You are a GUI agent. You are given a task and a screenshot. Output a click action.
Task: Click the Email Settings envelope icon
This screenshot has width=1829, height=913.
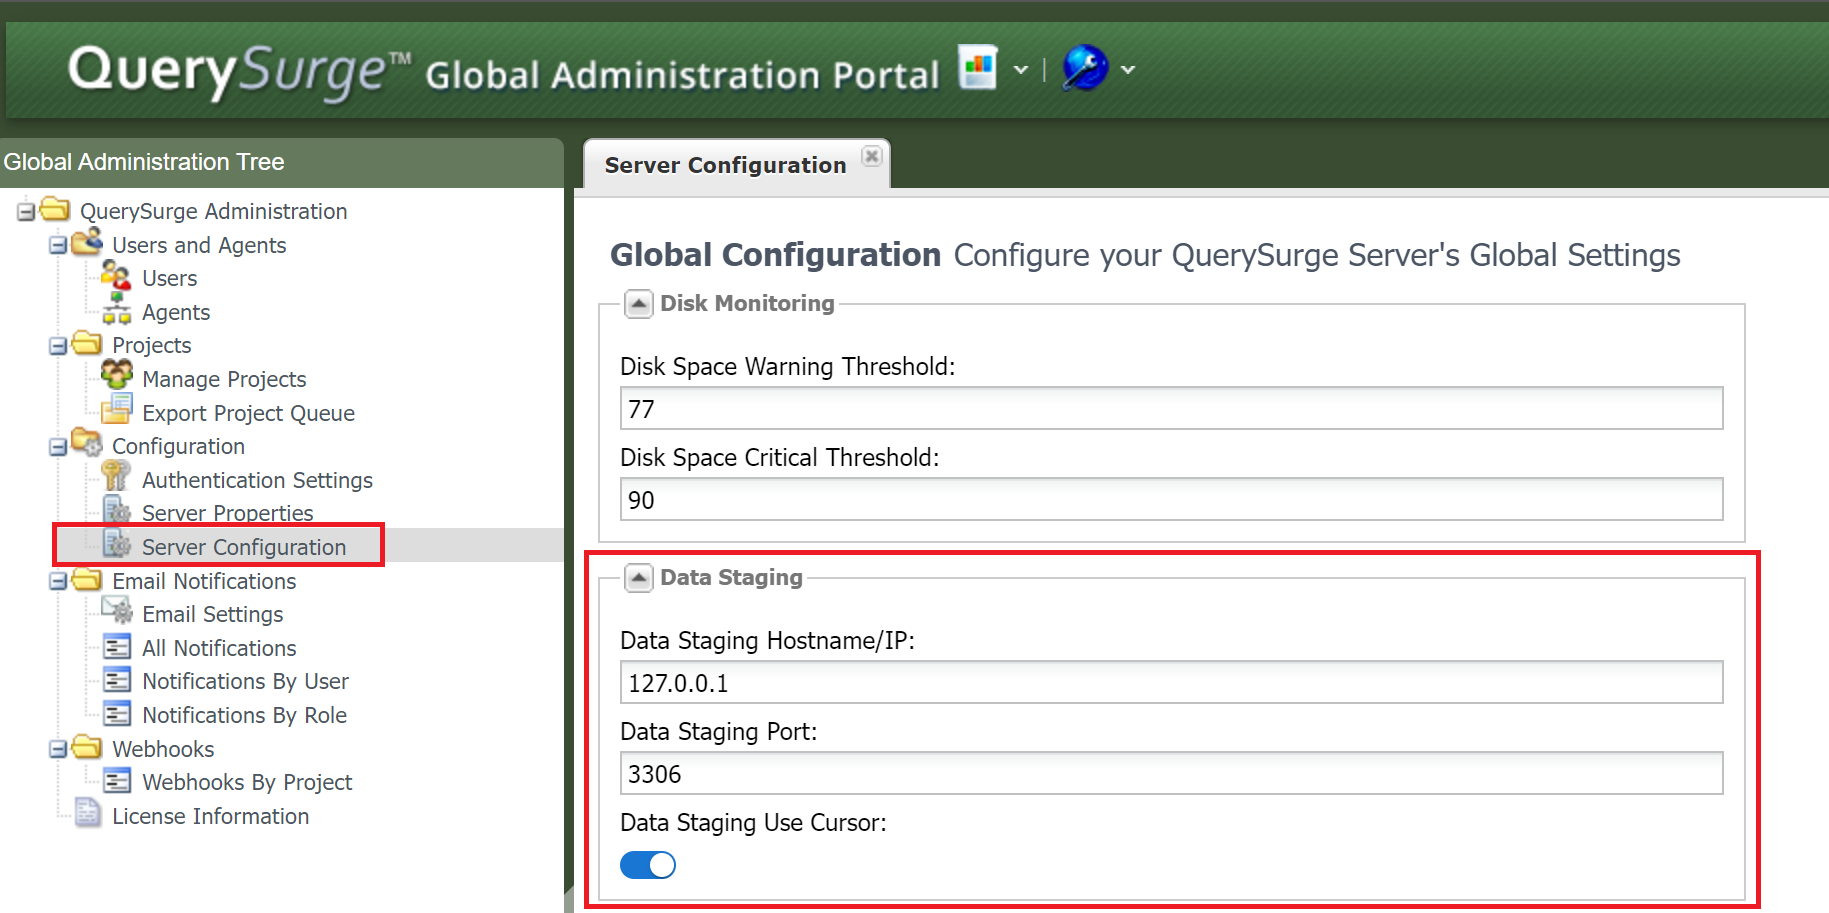click(117, 611)
